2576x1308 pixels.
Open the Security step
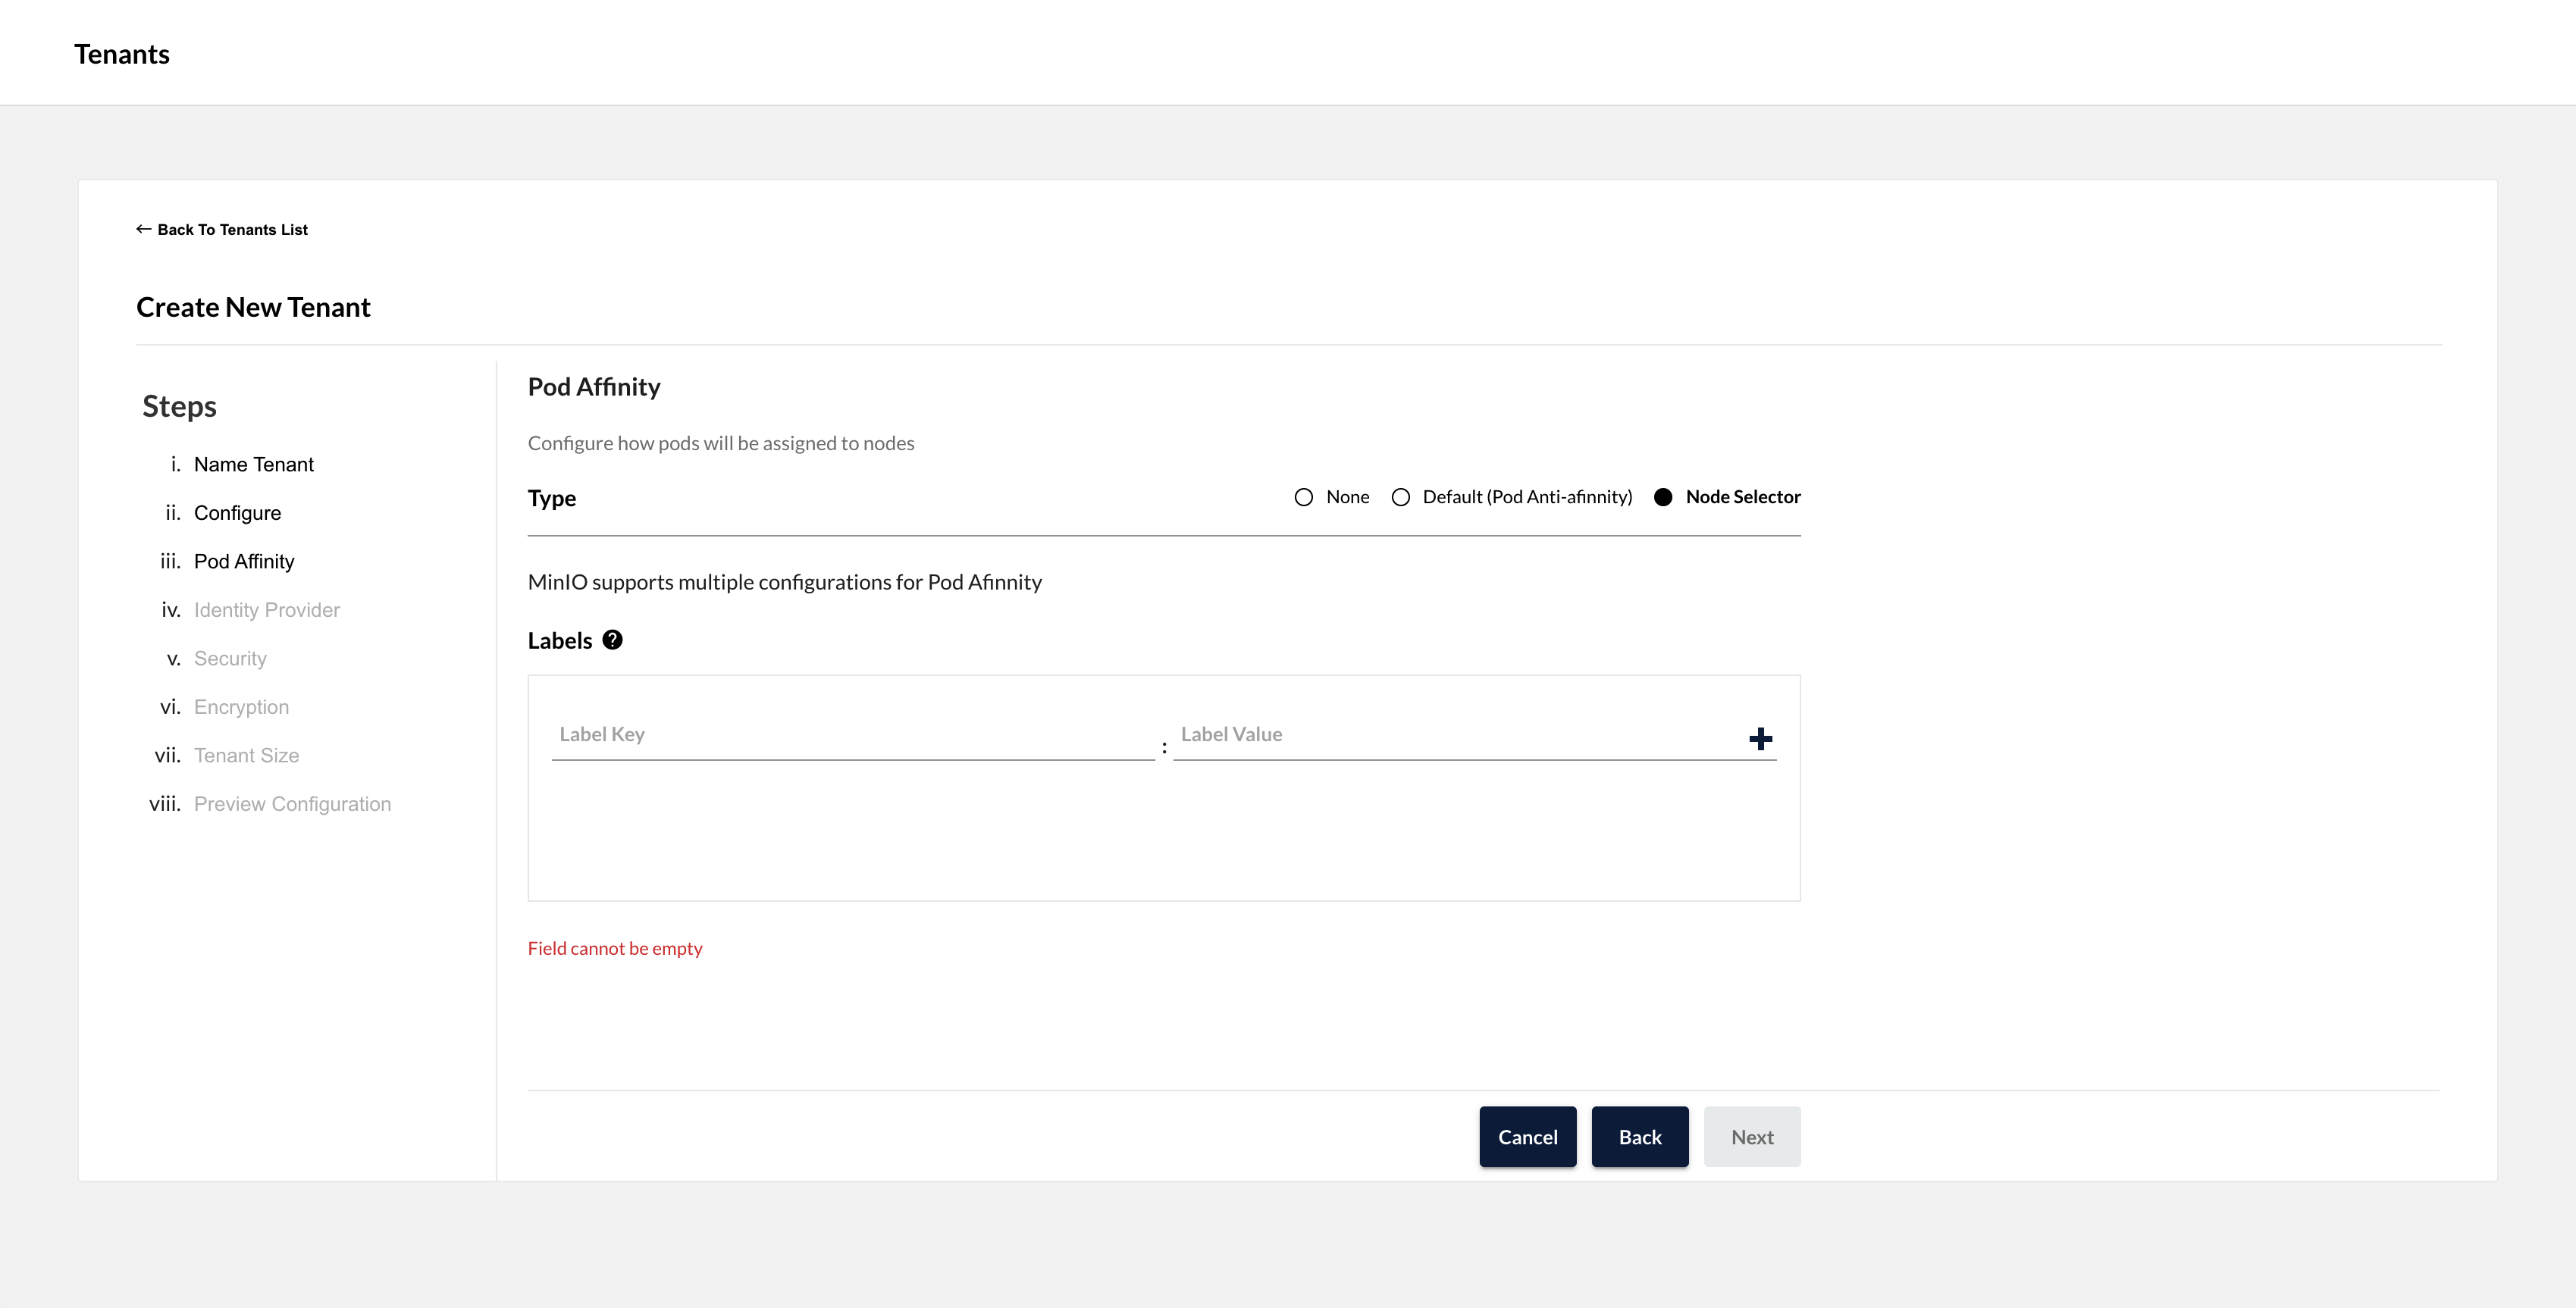(230, 658)
